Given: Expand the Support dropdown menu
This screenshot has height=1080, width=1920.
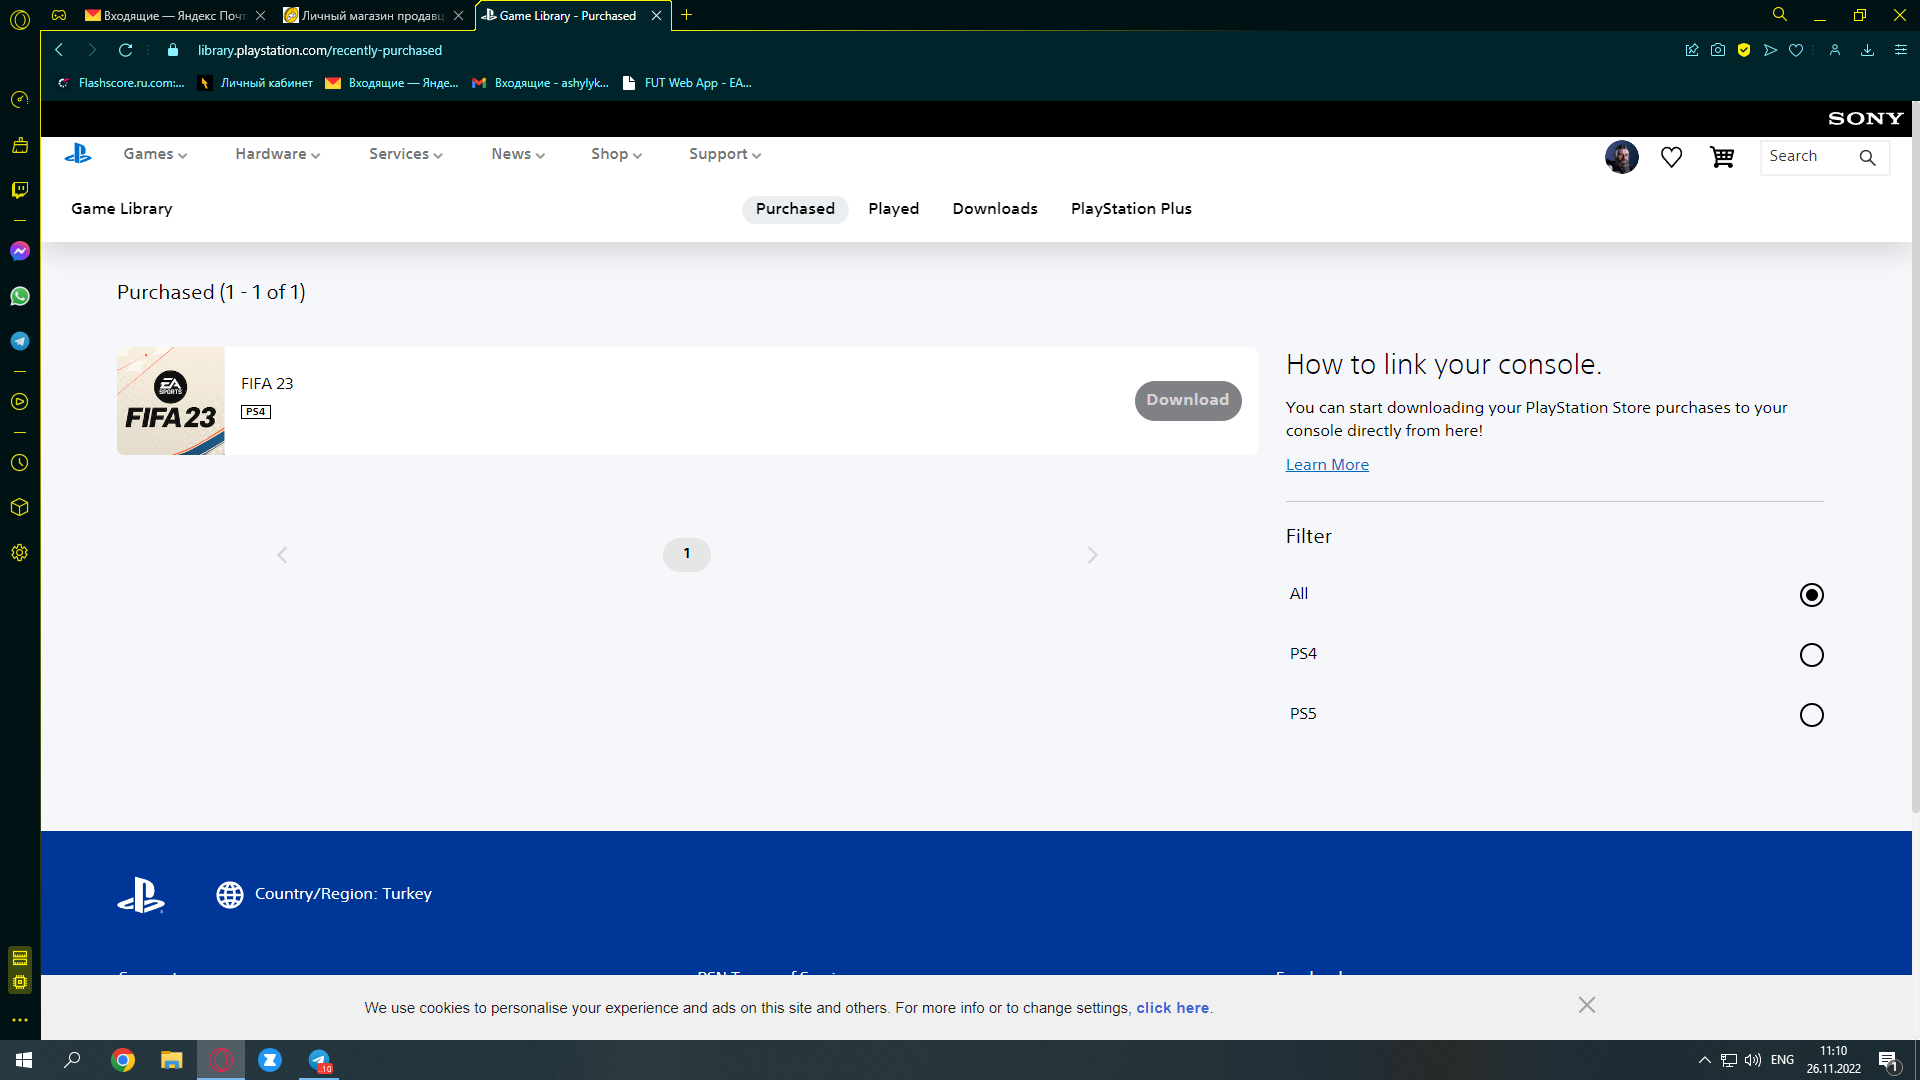Looking at the screenshot, I should tap(725, 154).
